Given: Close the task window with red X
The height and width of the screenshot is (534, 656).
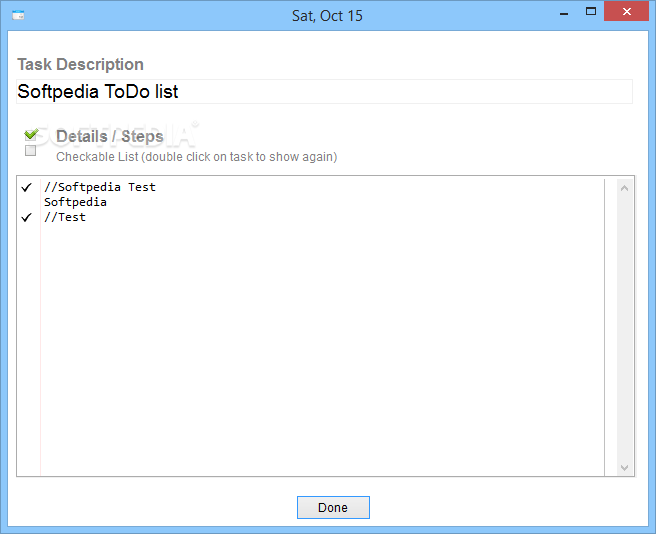Looking at the screenshot, I should [x=626, y=12].
